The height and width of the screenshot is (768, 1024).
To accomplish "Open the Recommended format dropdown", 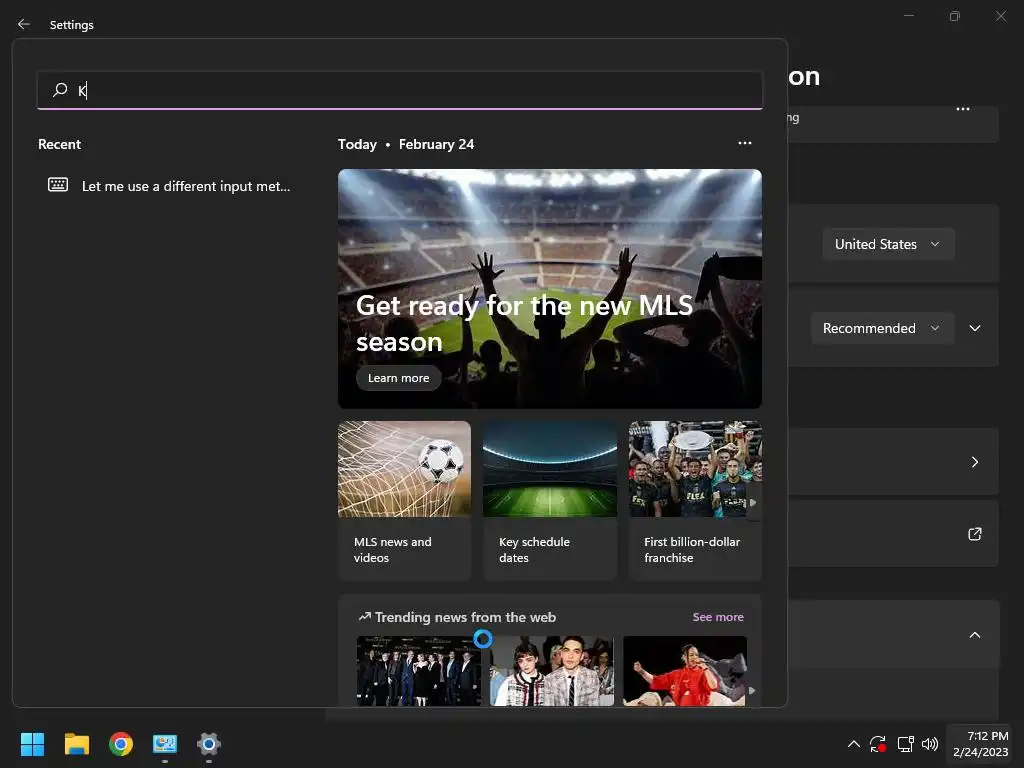I will (882, 328).
